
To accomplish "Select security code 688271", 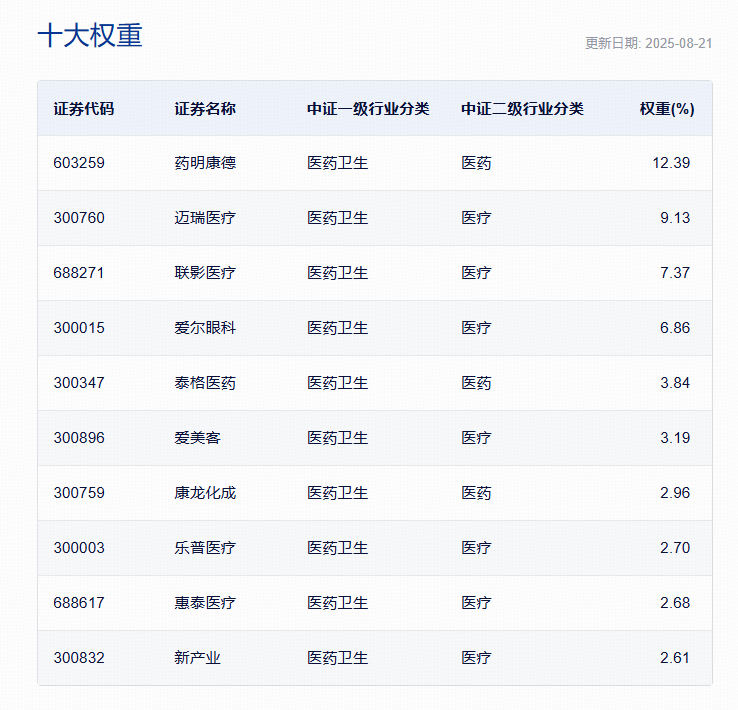I will [x=79, y=273].
